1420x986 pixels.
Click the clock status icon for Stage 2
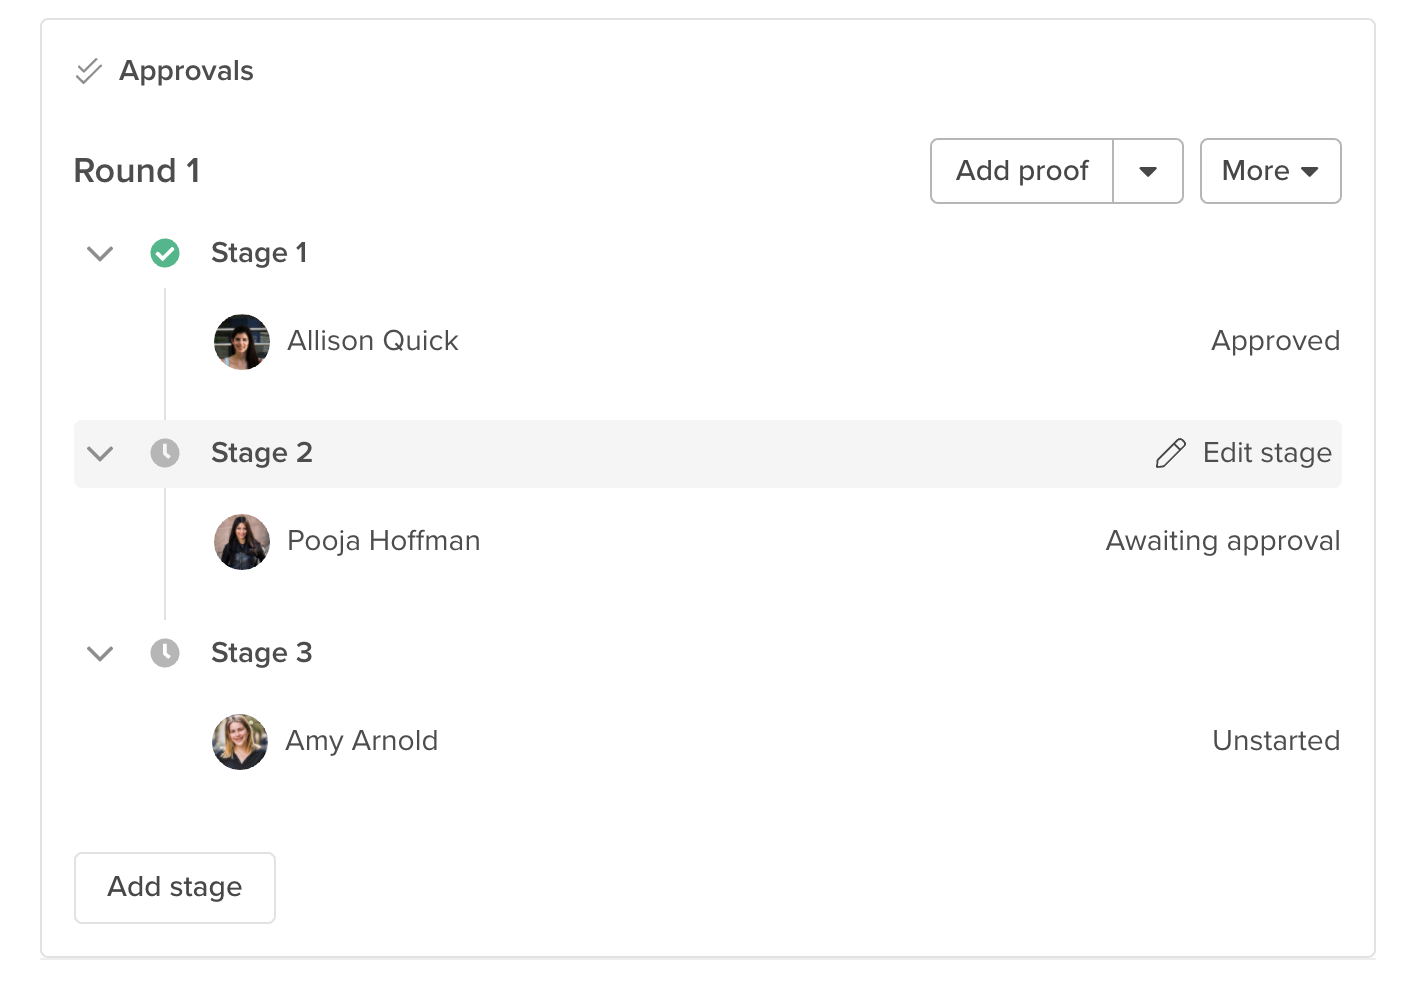[x=165, y=453]
